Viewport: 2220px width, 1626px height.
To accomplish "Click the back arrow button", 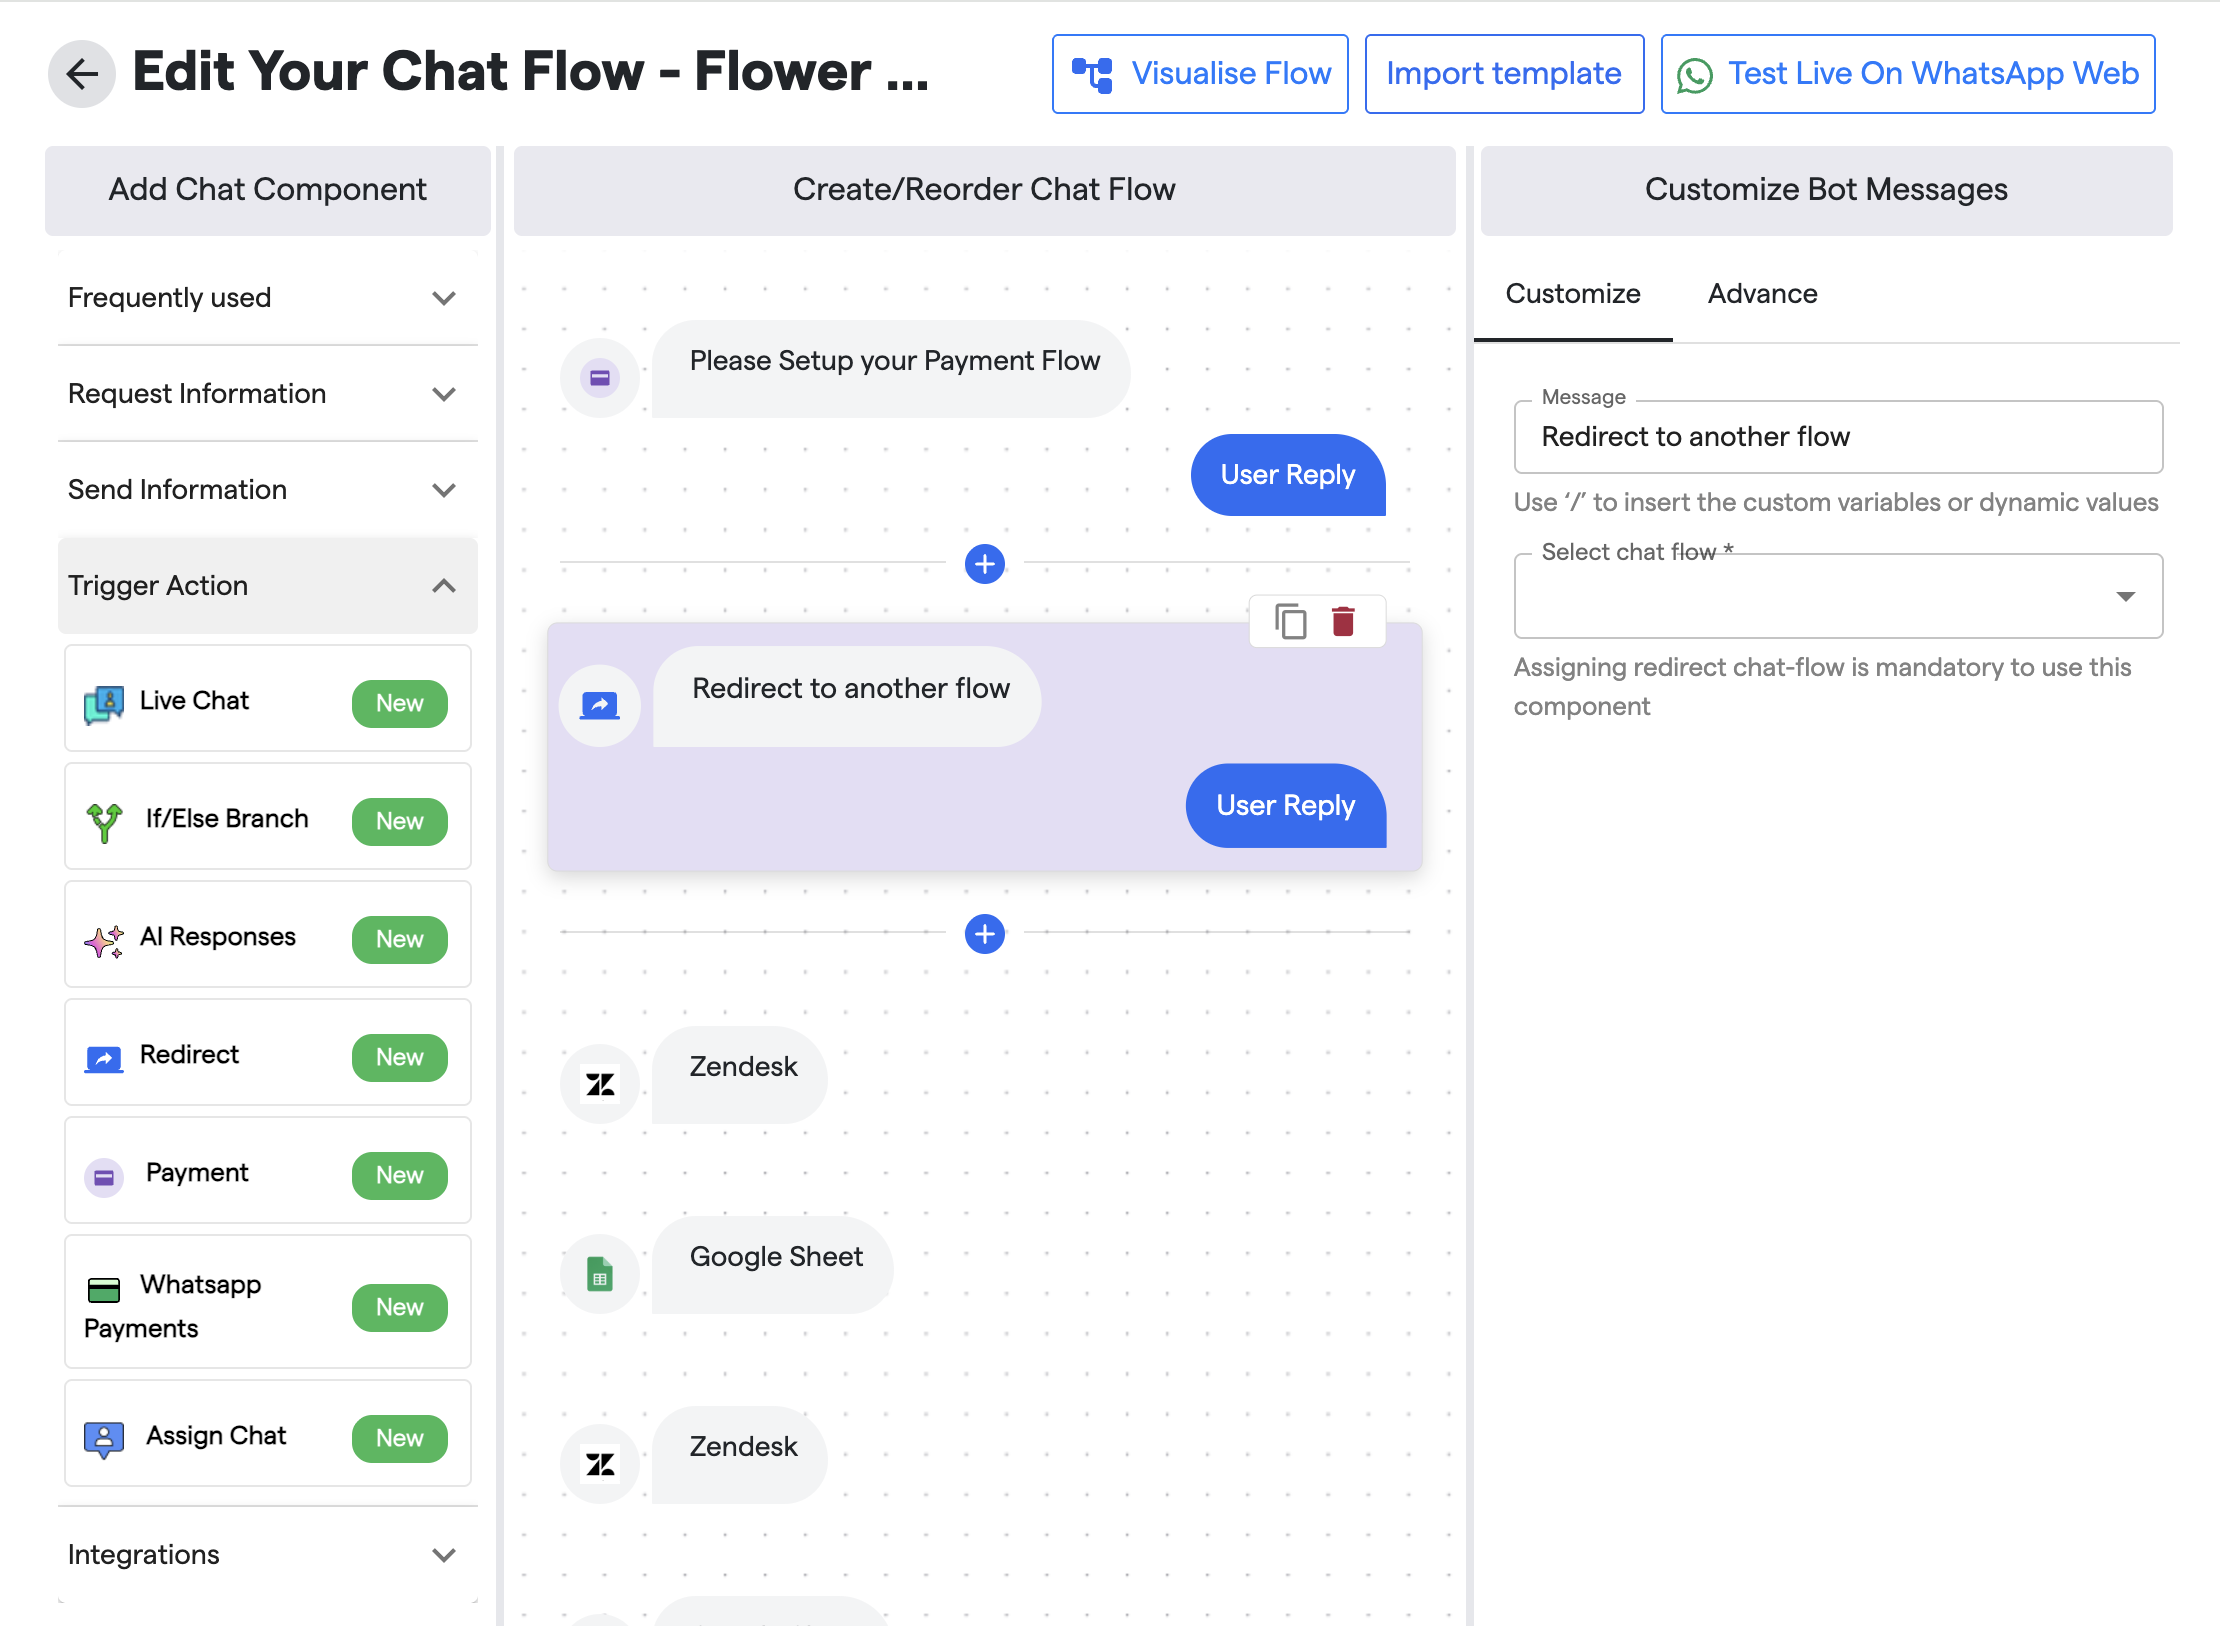I will 82,74.
